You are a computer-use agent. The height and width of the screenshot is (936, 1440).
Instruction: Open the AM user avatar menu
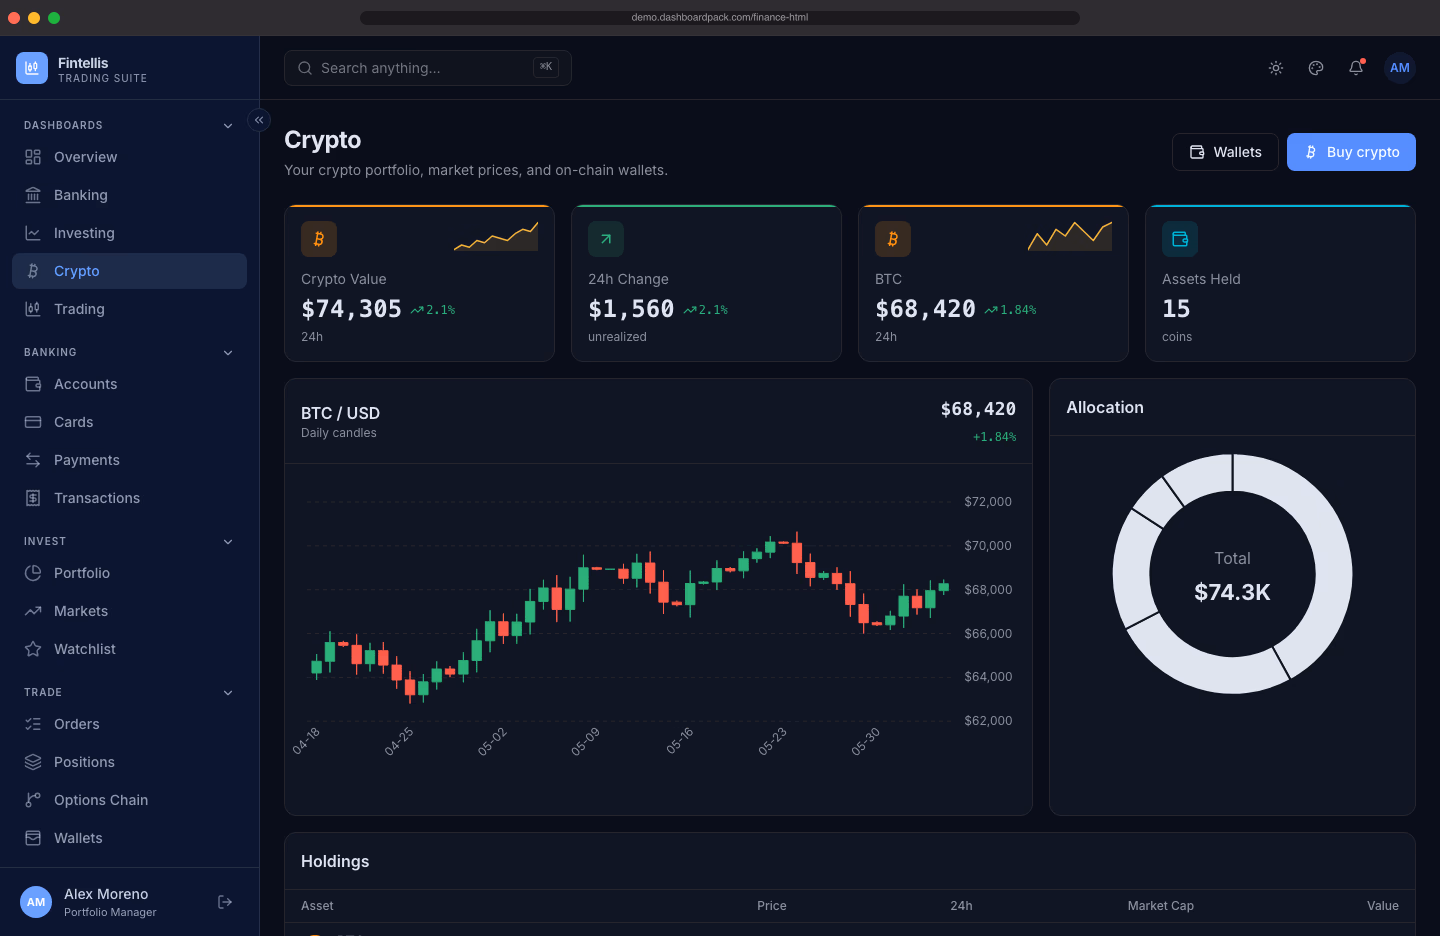coord(1400,68)
